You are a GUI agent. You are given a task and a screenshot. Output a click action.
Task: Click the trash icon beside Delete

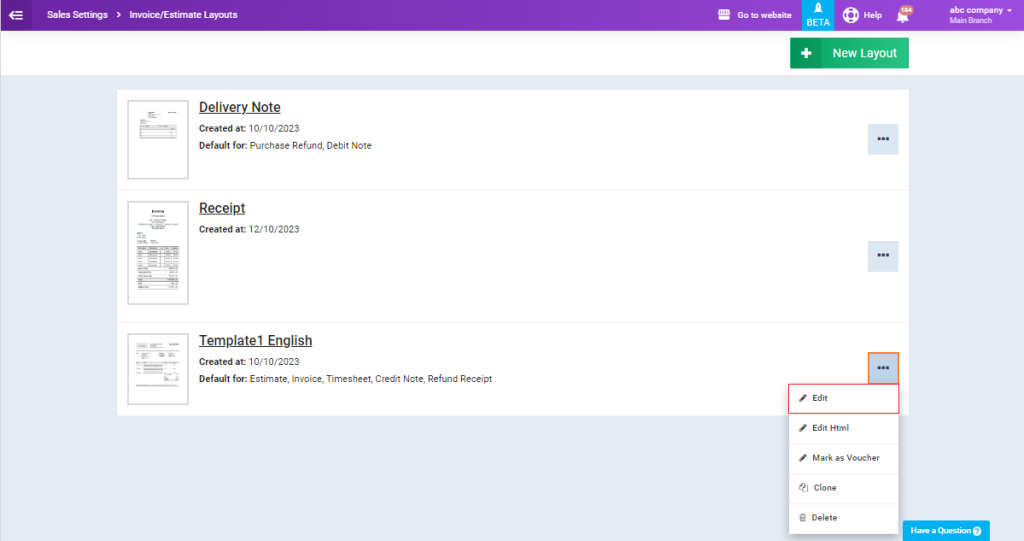(x=803, y=518)
